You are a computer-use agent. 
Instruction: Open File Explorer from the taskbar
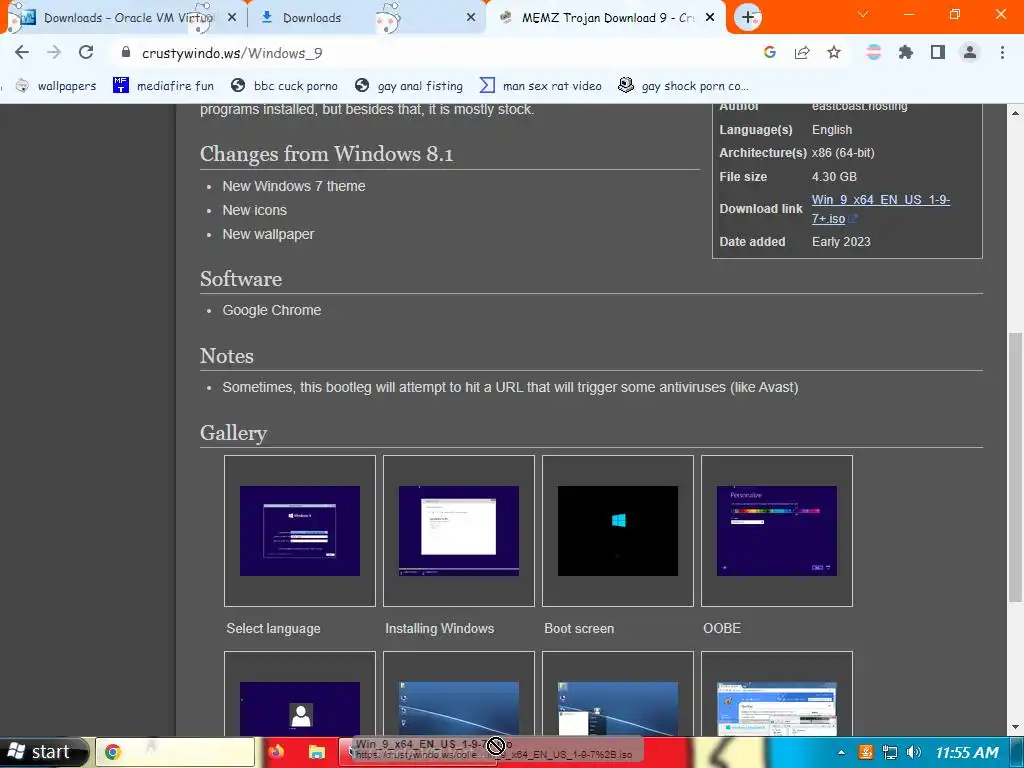tap(316, 752)
